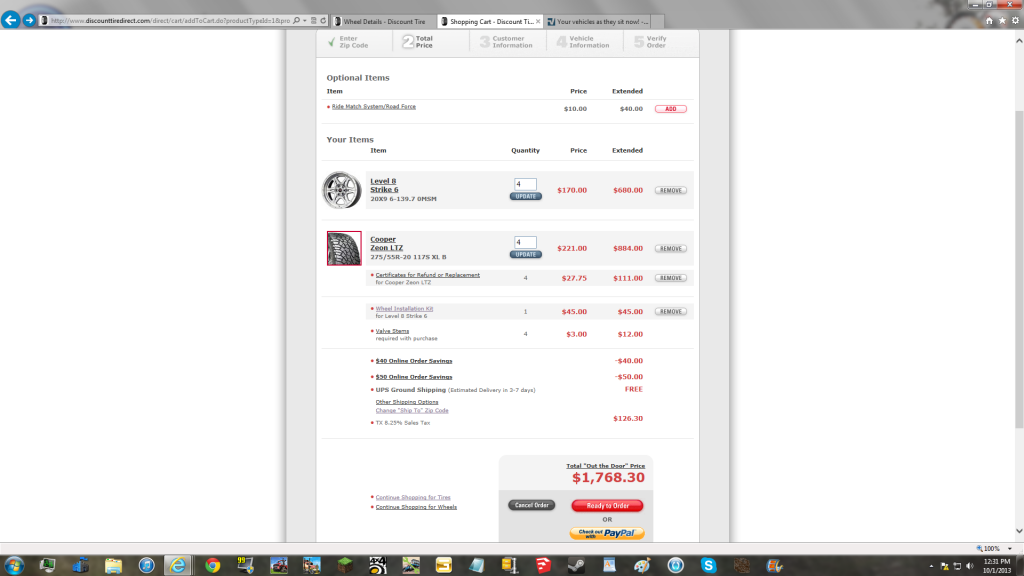This screenshot has width=1024, height=576.
Task: Add Ride Match System/Road Force item
Action: click(x=671, y=109)
